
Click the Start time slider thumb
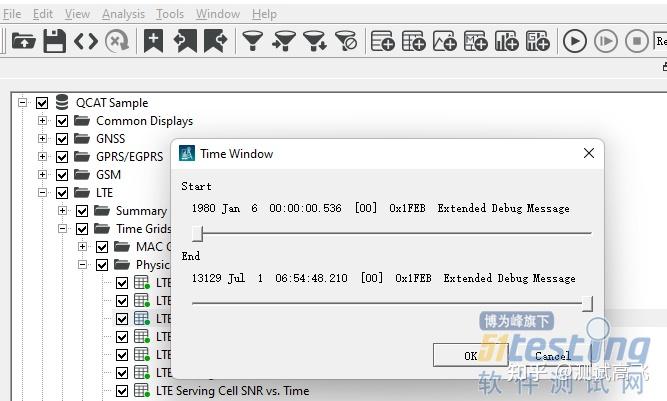point(197,233)
